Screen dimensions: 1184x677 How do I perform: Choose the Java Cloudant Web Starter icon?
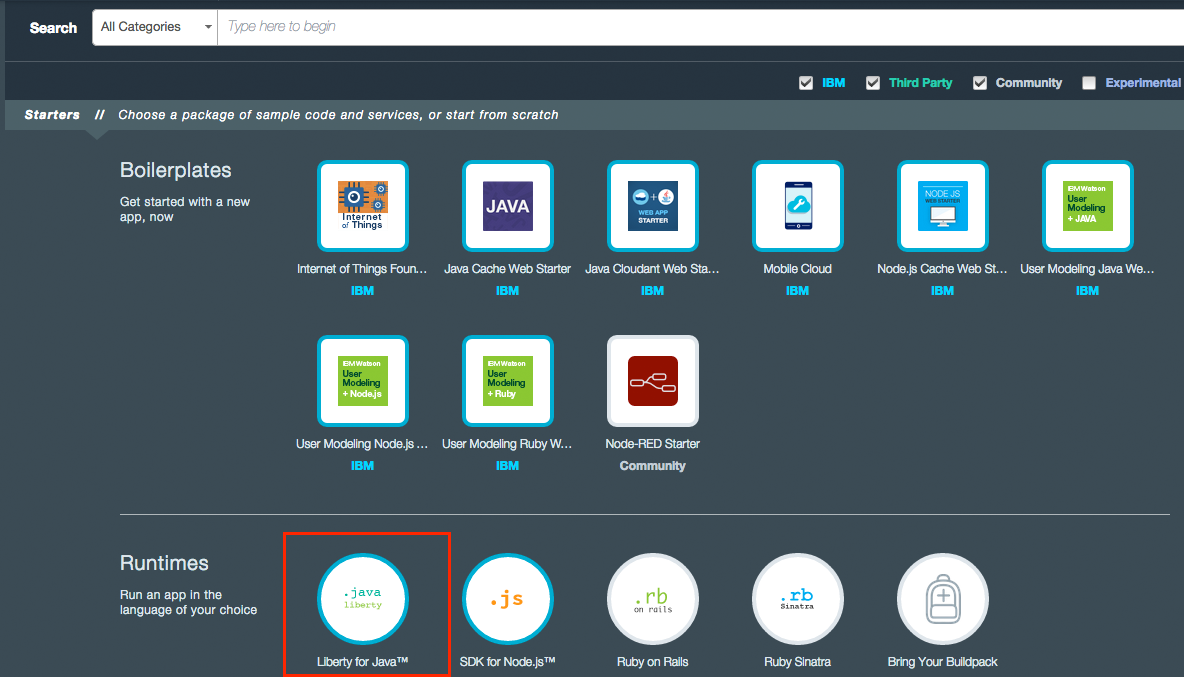pyautogui.click(x=652, y=206)
